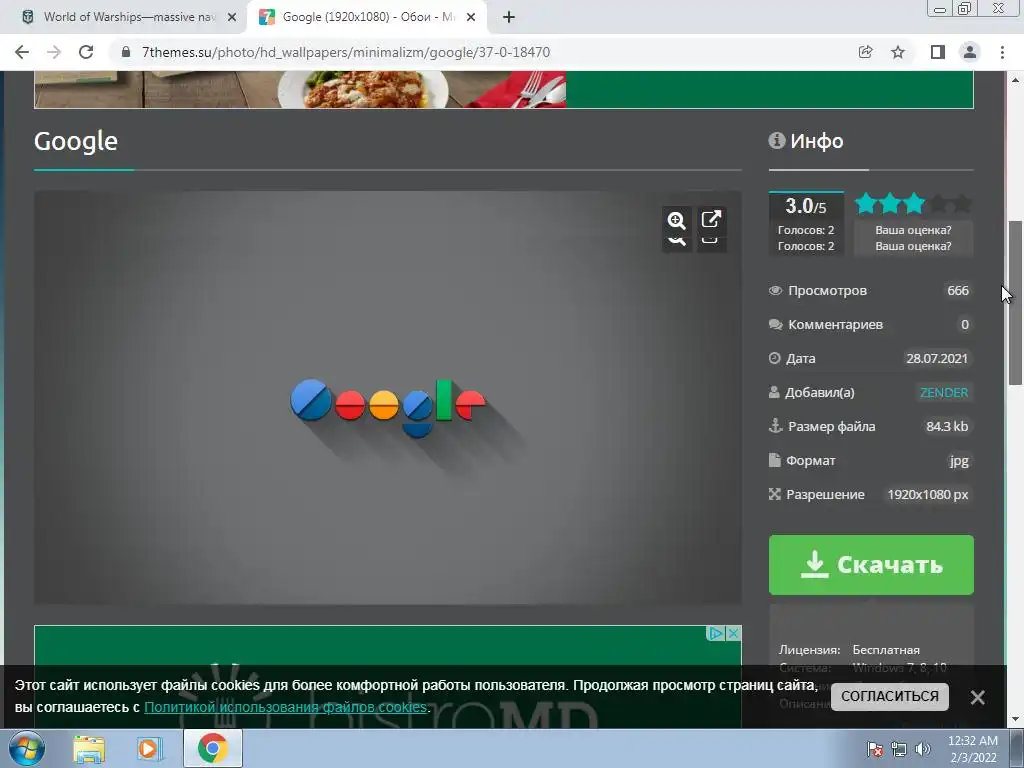The width and height of the screenshot is (1024, 768).
Task: Close the World of Warships tab
Action: point(232,17)
